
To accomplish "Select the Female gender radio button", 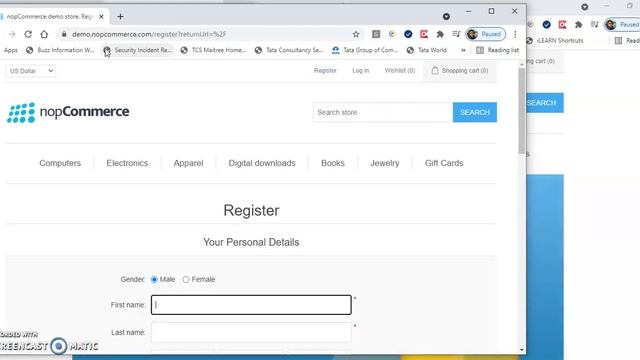I will pos(186,280).
